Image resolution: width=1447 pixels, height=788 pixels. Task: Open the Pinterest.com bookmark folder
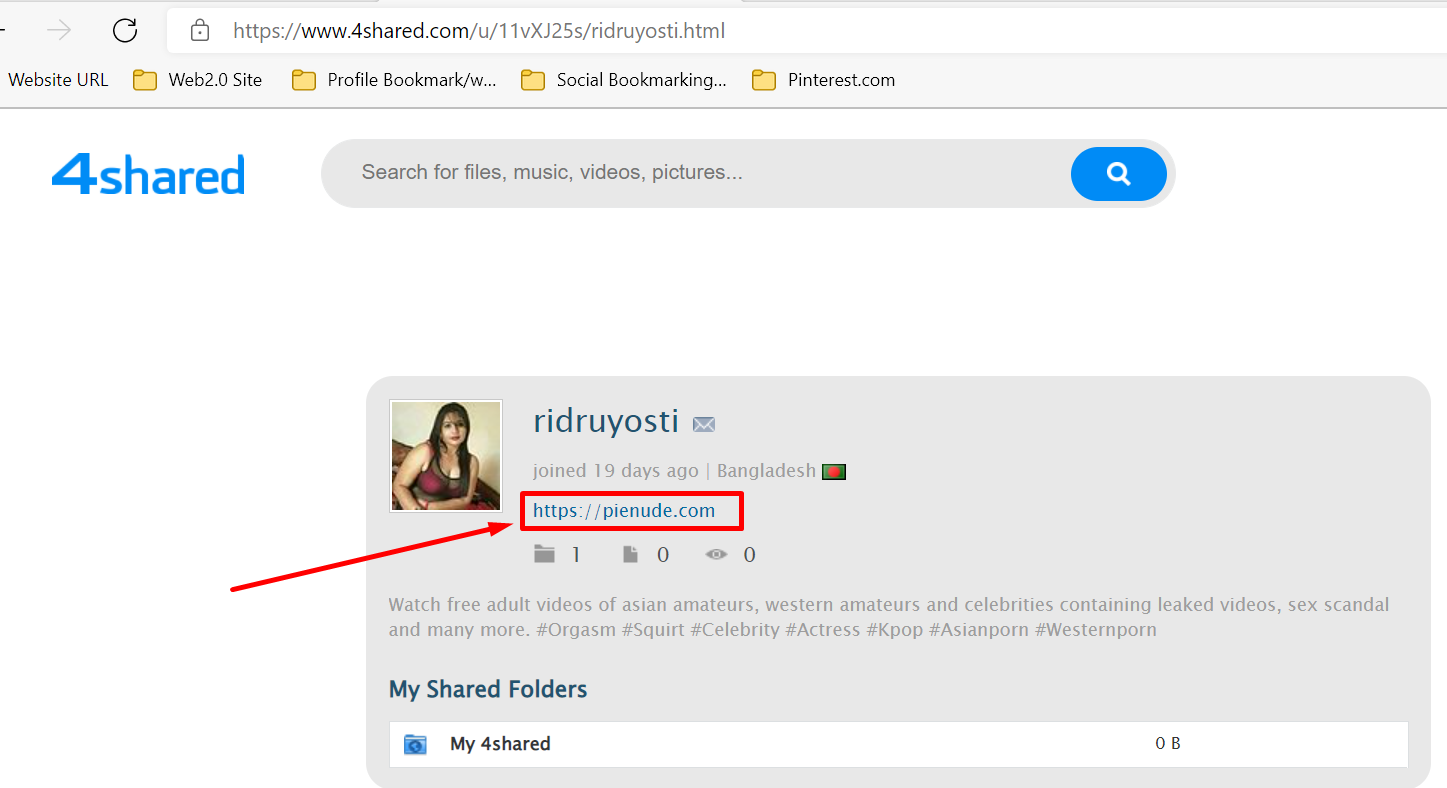(824, 80)
